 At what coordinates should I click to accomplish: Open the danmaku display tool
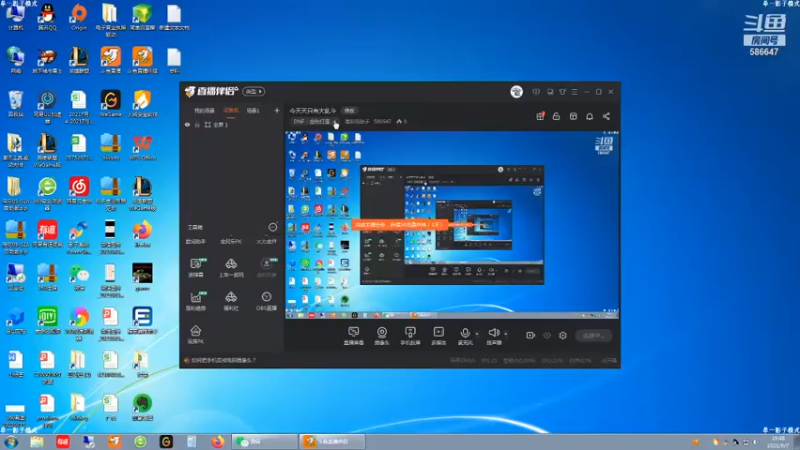coord(196,267)
